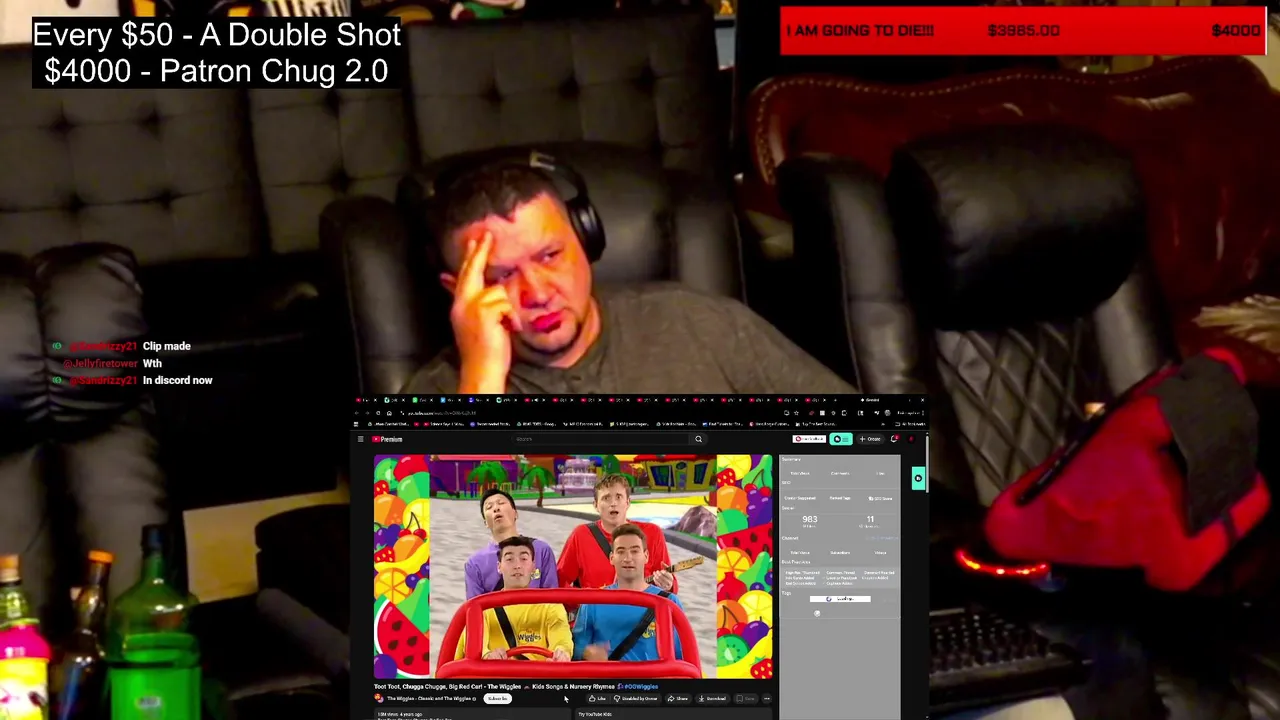This screenshot has width=1280, height=720.
Task: Click the Wiggles music video player
Action: tap(573, 566)
